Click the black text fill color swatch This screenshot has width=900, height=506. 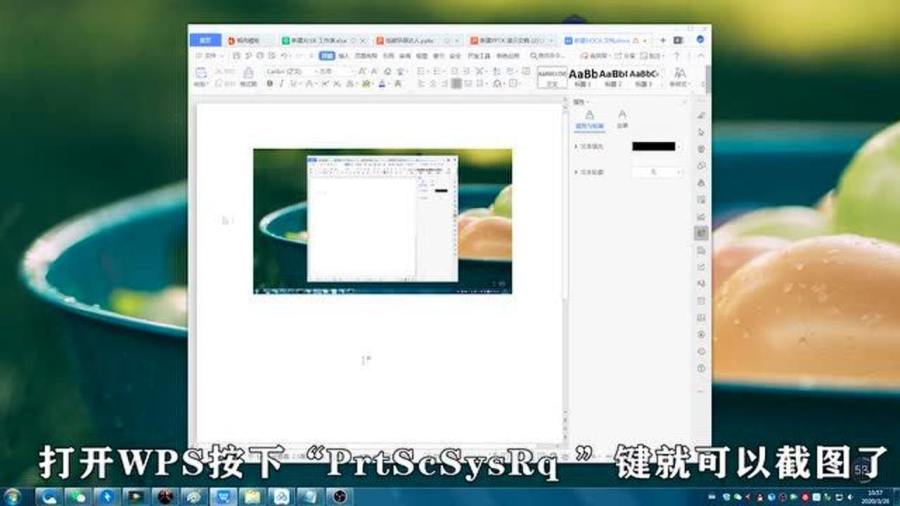[x=653, y=146]
